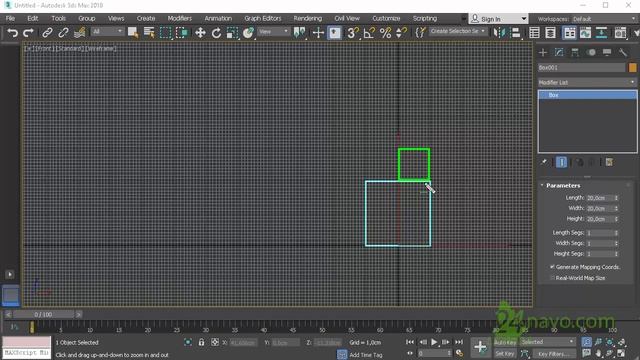
Task: Click the Box001 object color swatch
Action: click(632, 67)
